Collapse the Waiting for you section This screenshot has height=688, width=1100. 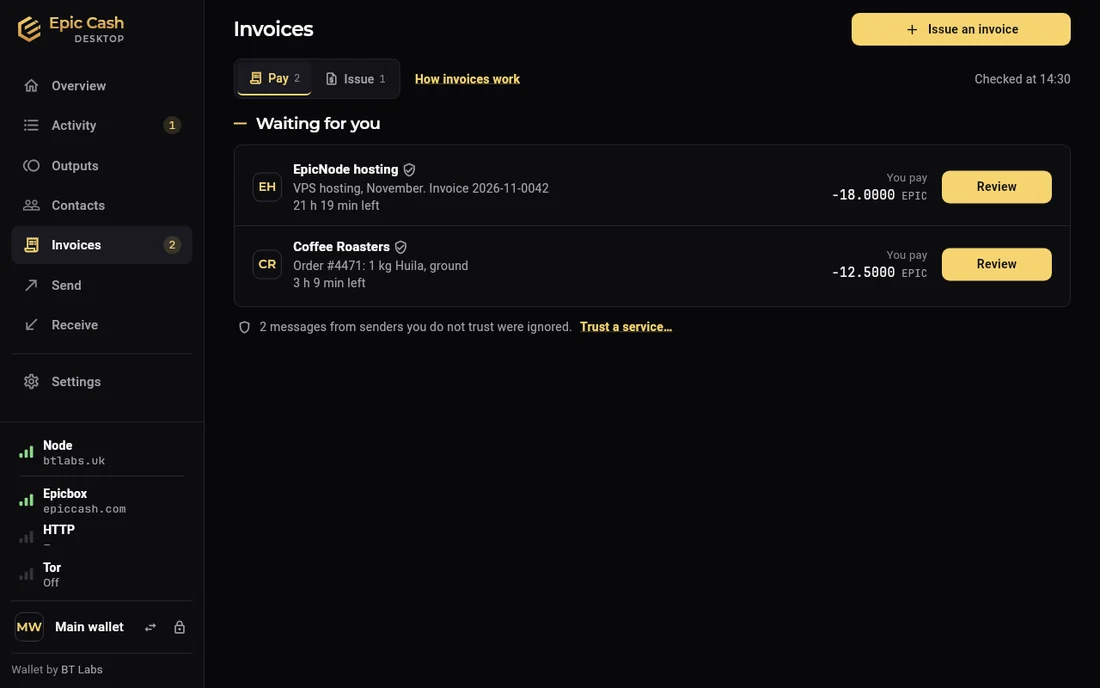(x=241, y=123)
